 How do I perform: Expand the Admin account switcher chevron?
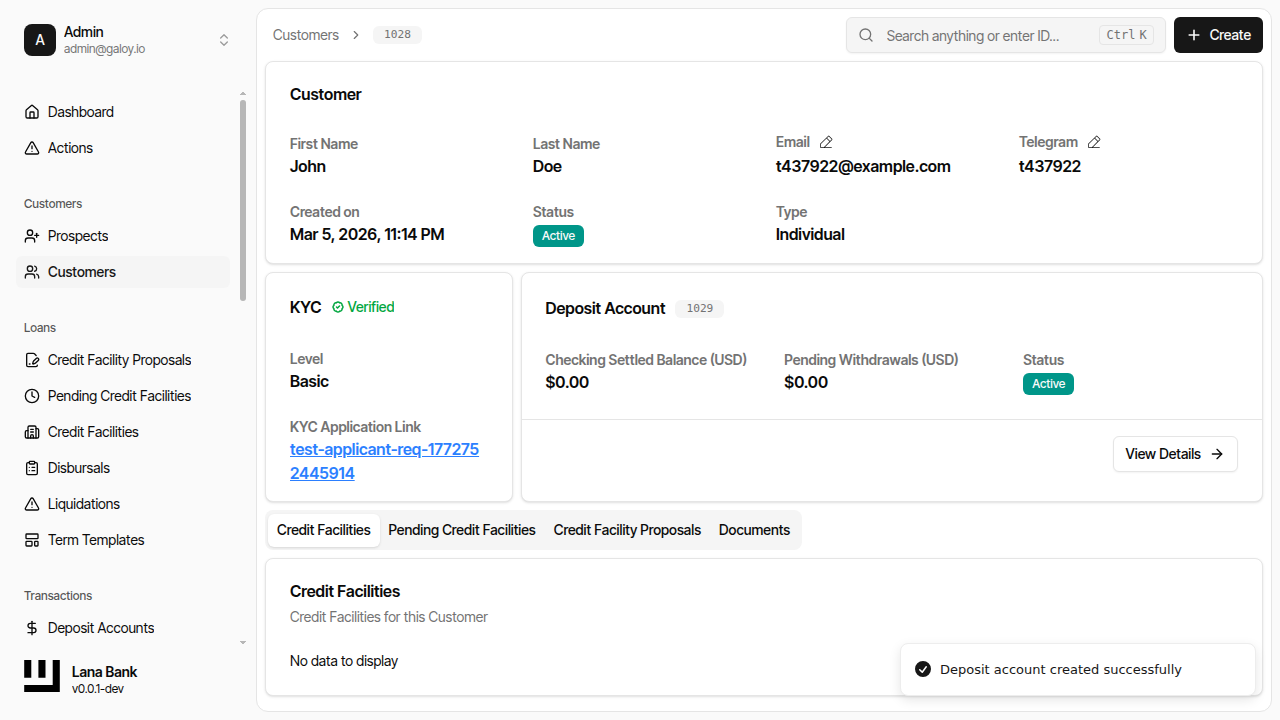[x=224, y=40]
